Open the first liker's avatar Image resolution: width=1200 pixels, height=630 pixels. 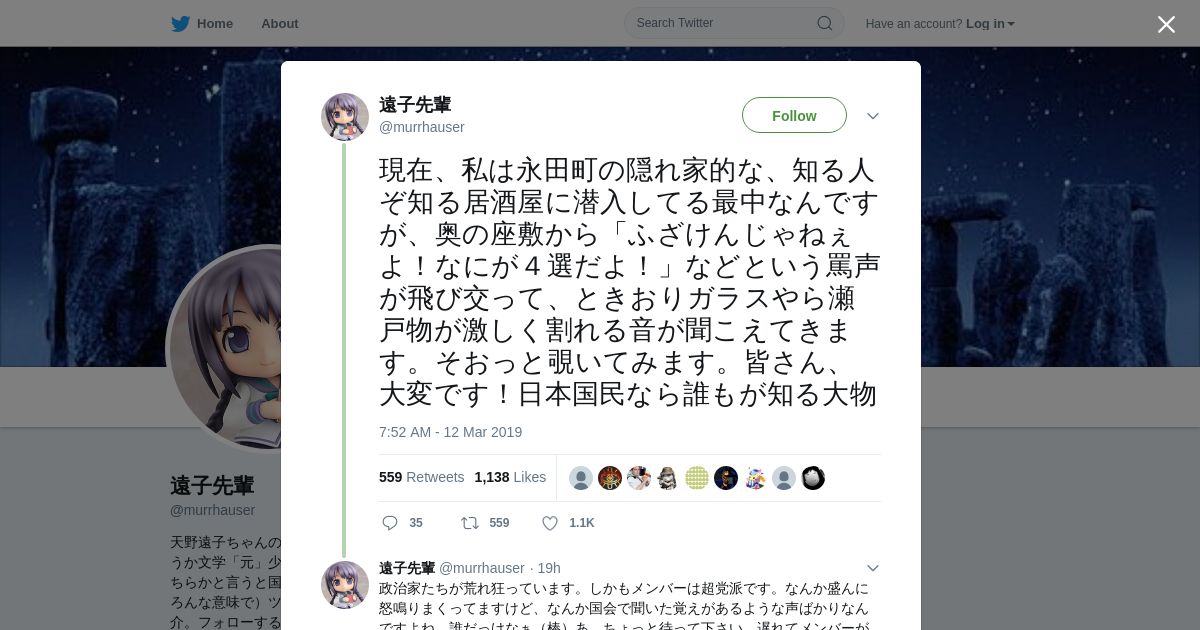pos(581,478)
